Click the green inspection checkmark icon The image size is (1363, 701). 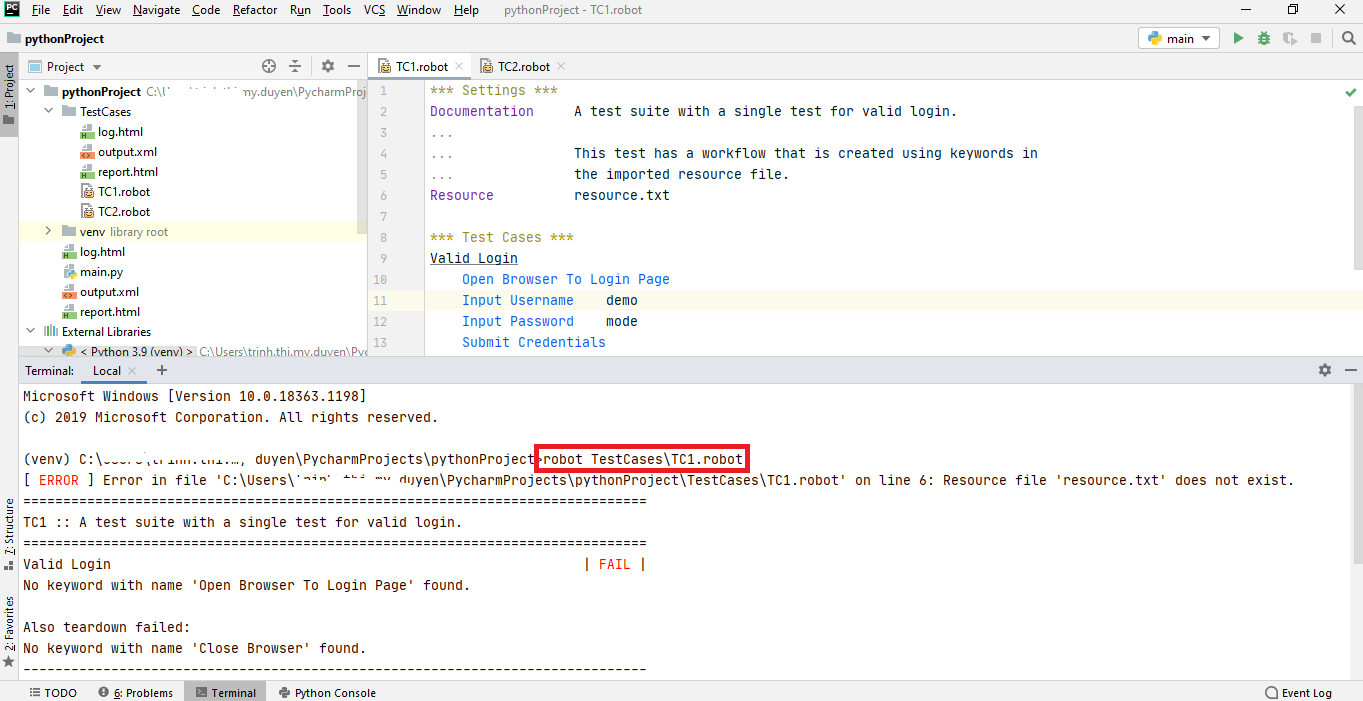click(x=1351, y=91)
